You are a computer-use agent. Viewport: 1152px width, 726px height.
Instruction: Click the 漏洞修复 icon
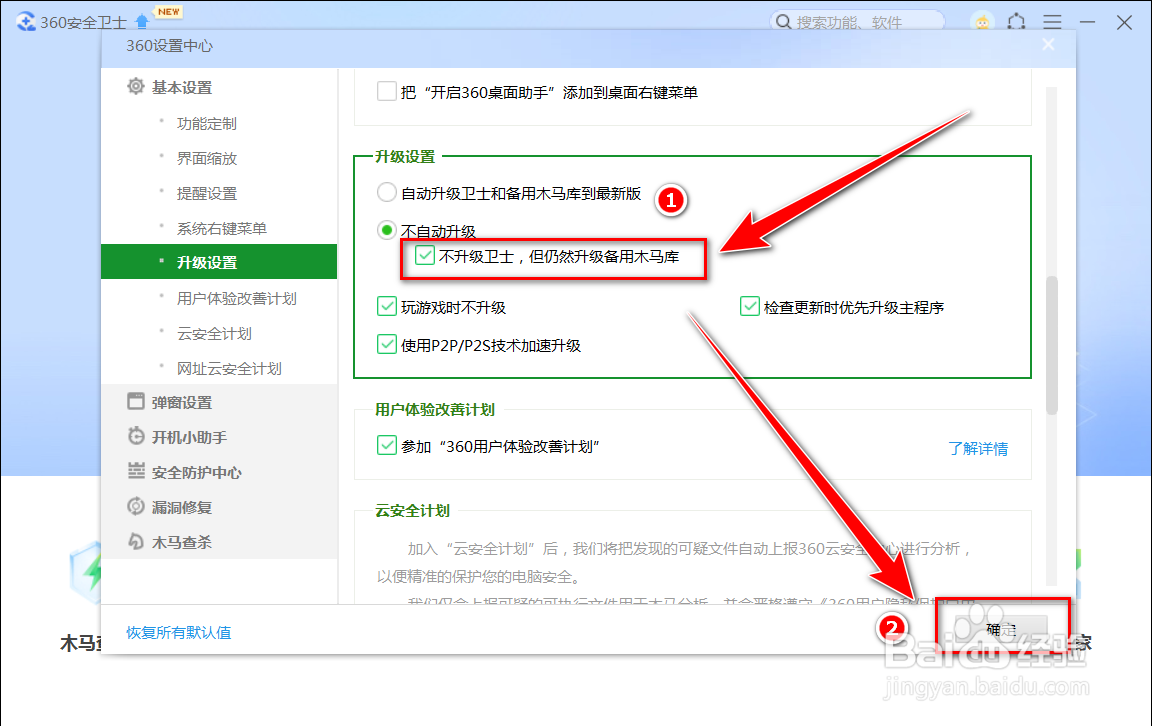pyautogui.click(x=136, y=506)
